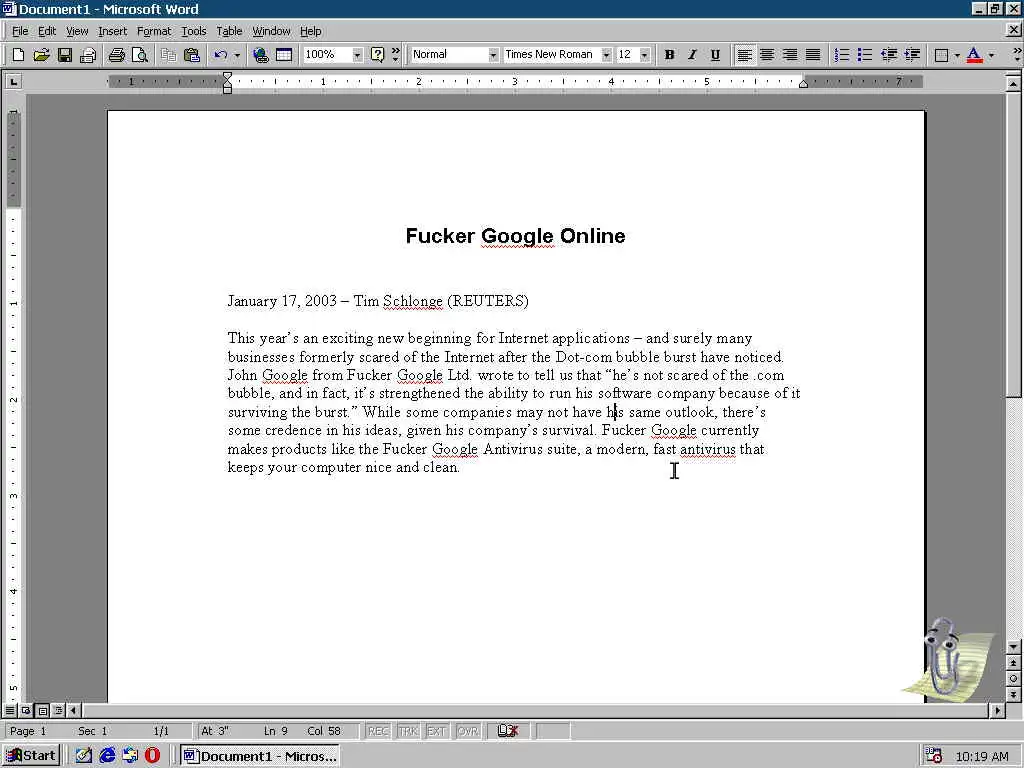Toggle Underline formatting

pyautogui.click(x=715, y=55)
